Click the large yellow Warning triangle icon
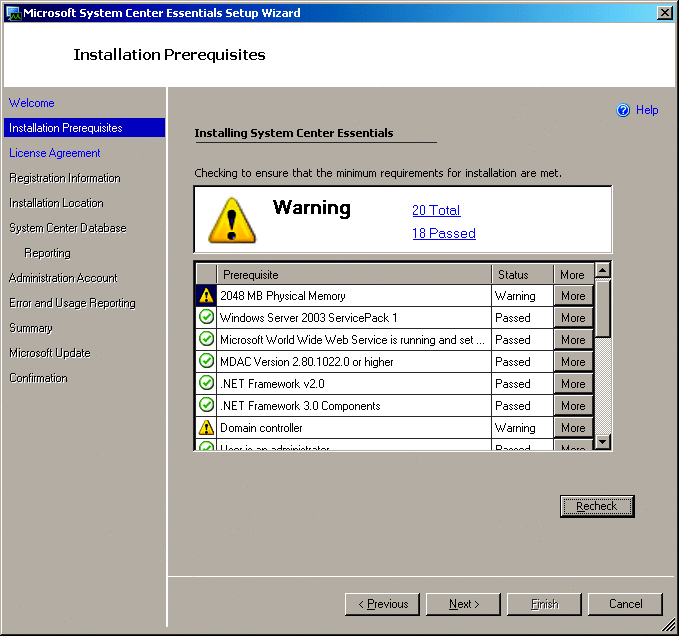The width and height of the screenshot is (679, 636). pyautogui.click(x=232, y=219)
